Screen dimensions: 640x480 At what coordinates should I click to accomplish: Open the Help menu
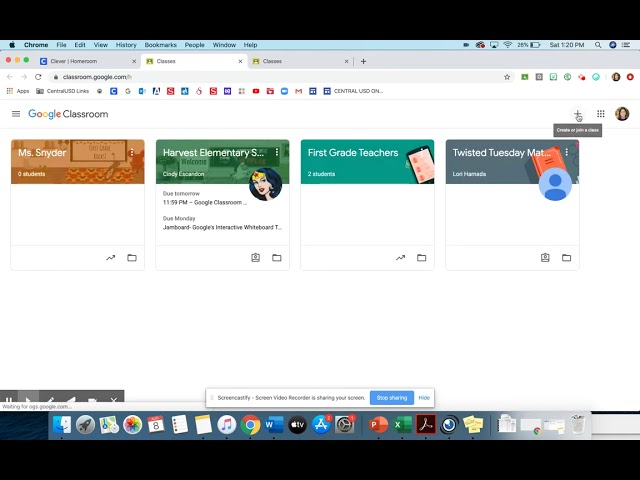coord(250,45)
